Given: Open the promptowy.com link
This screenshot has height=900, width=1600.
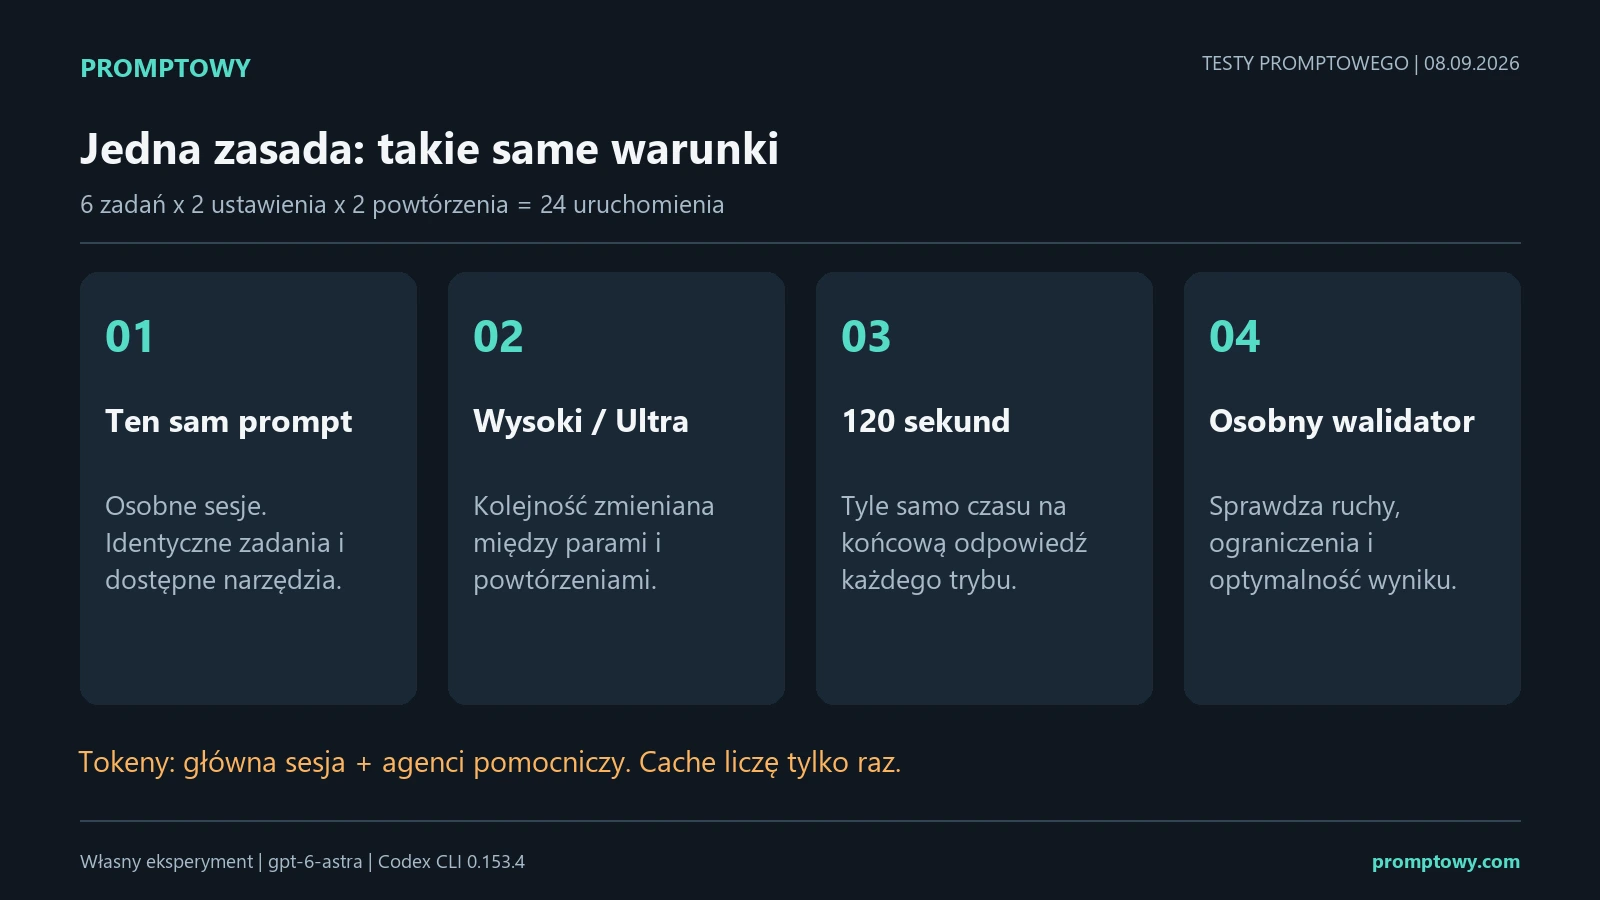Looking at the screenshot, I should 1445,862.
